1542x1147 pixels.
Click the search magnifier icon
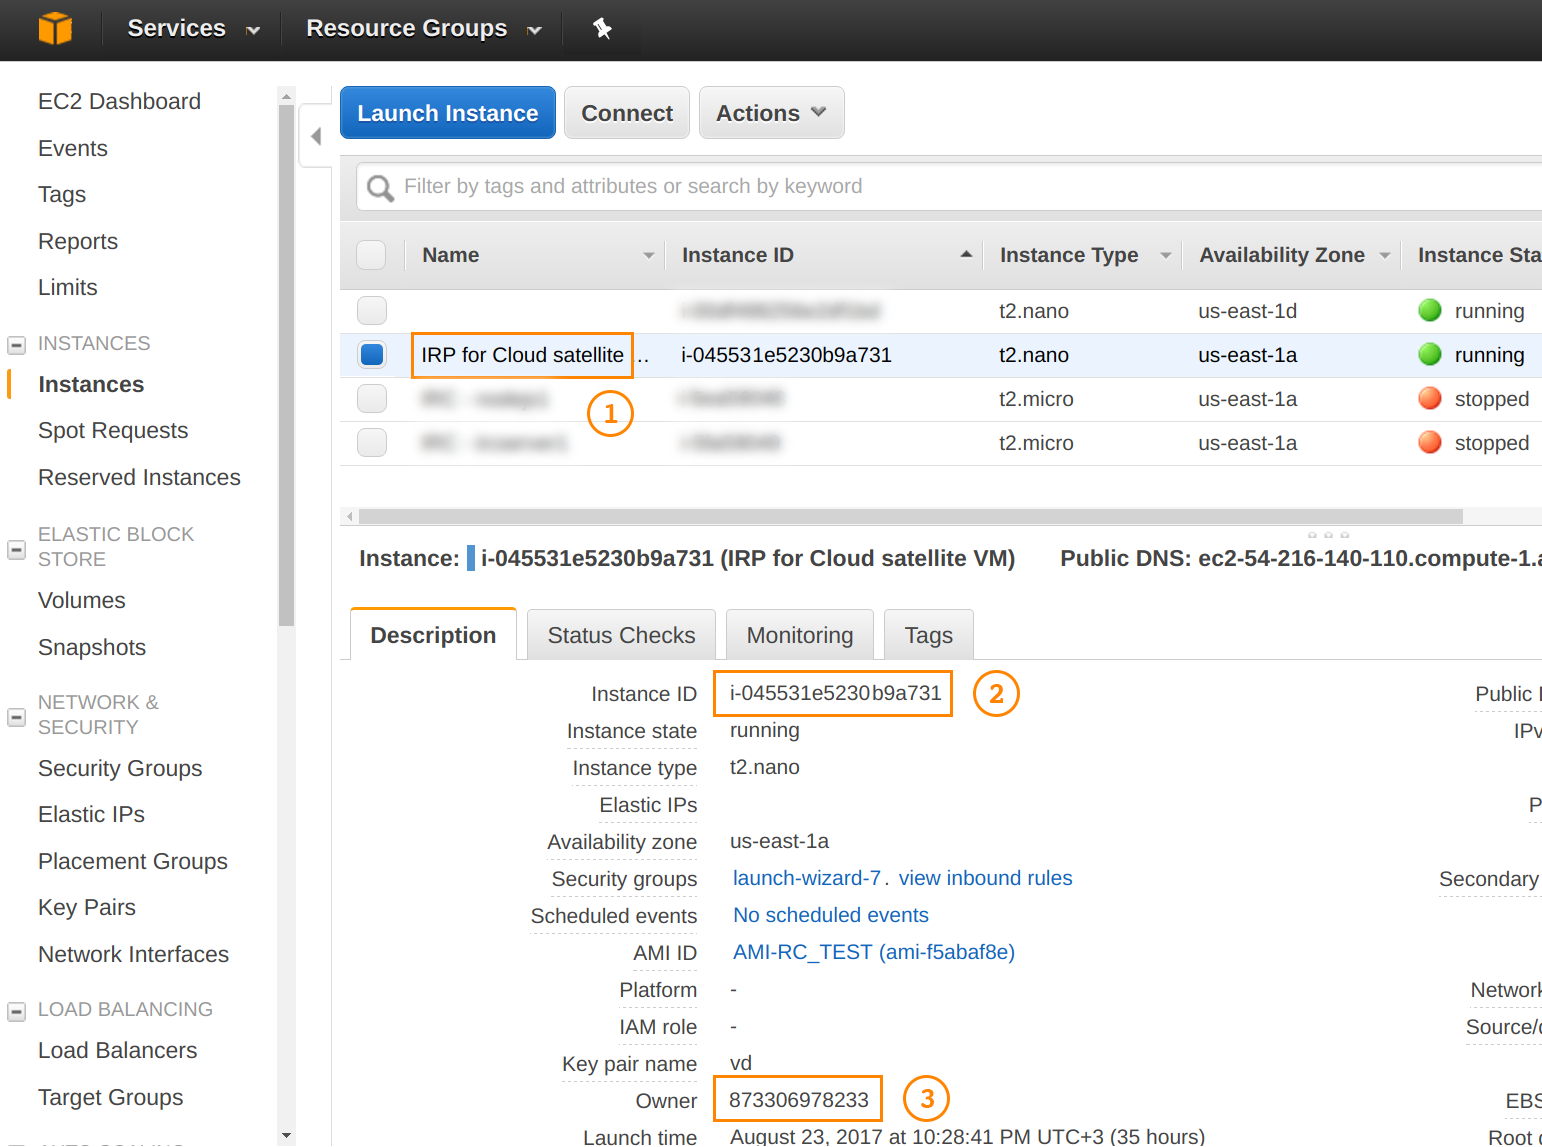point(380,187)
